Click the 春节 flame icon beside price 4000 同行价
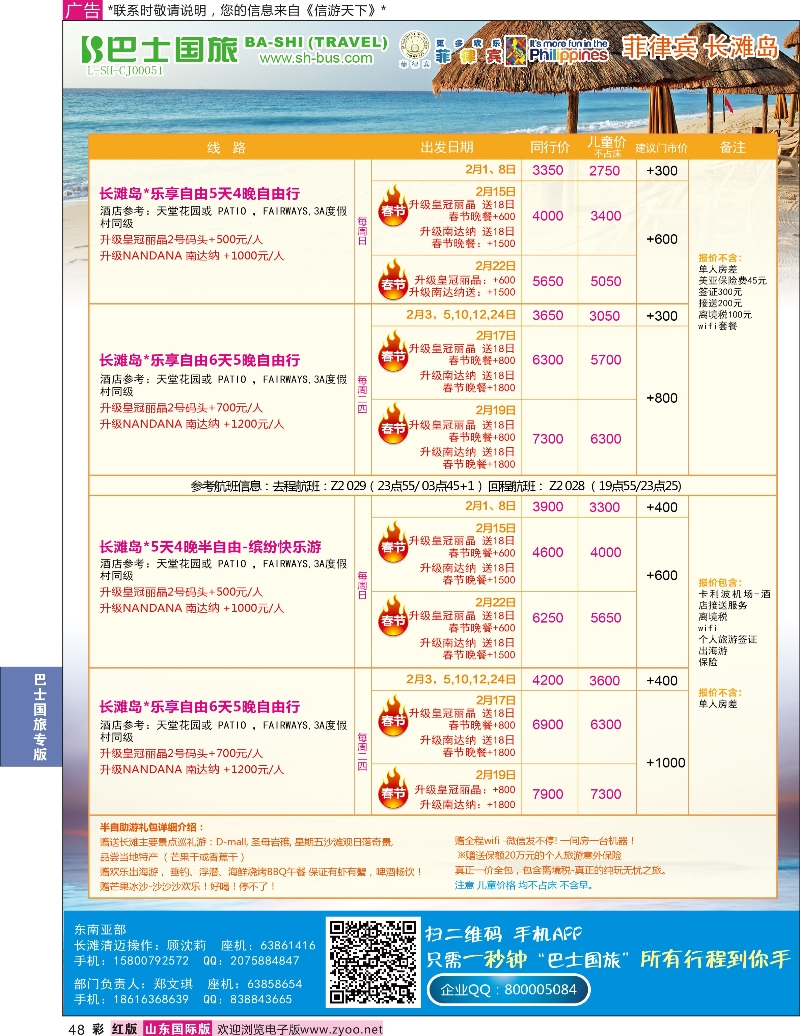 click(393, 206)
